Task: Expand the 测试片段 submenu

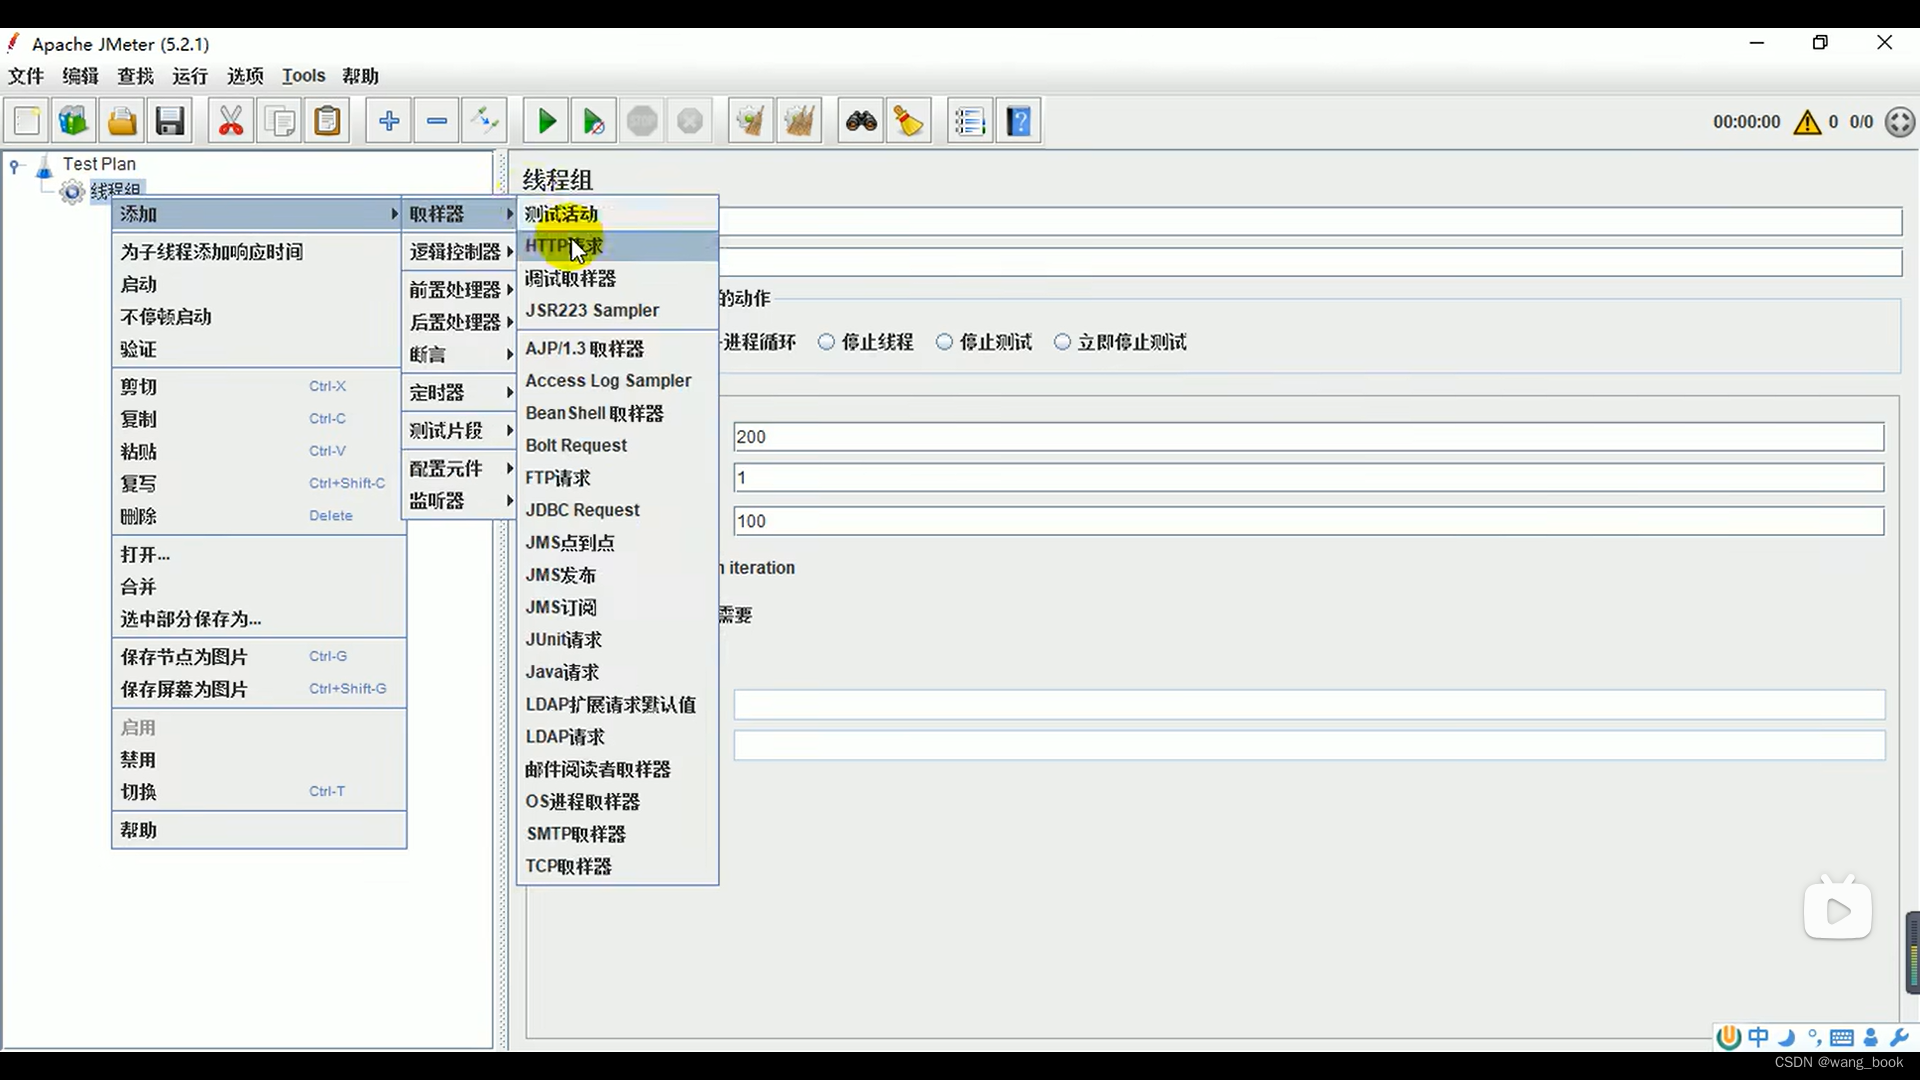Action: pyautogui.click(x=459, y=431)
